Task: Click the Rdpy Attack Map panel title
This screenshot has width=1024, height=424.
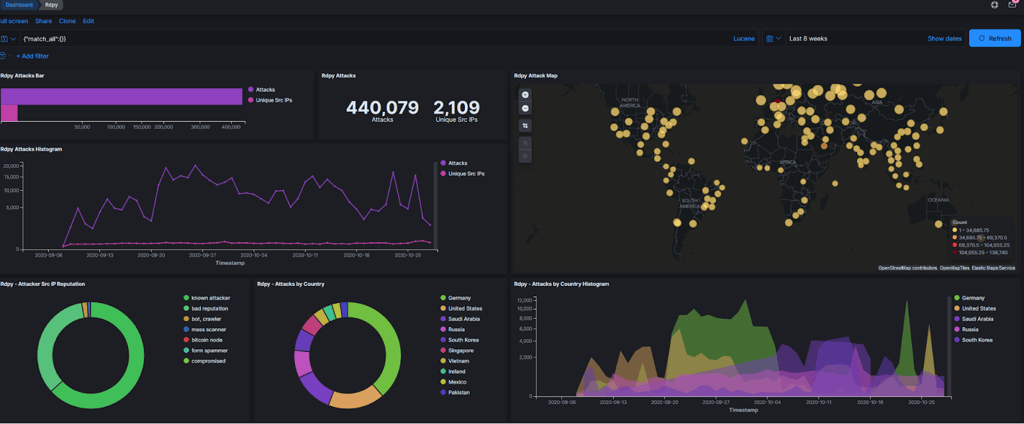Action: tap(536, 76)
